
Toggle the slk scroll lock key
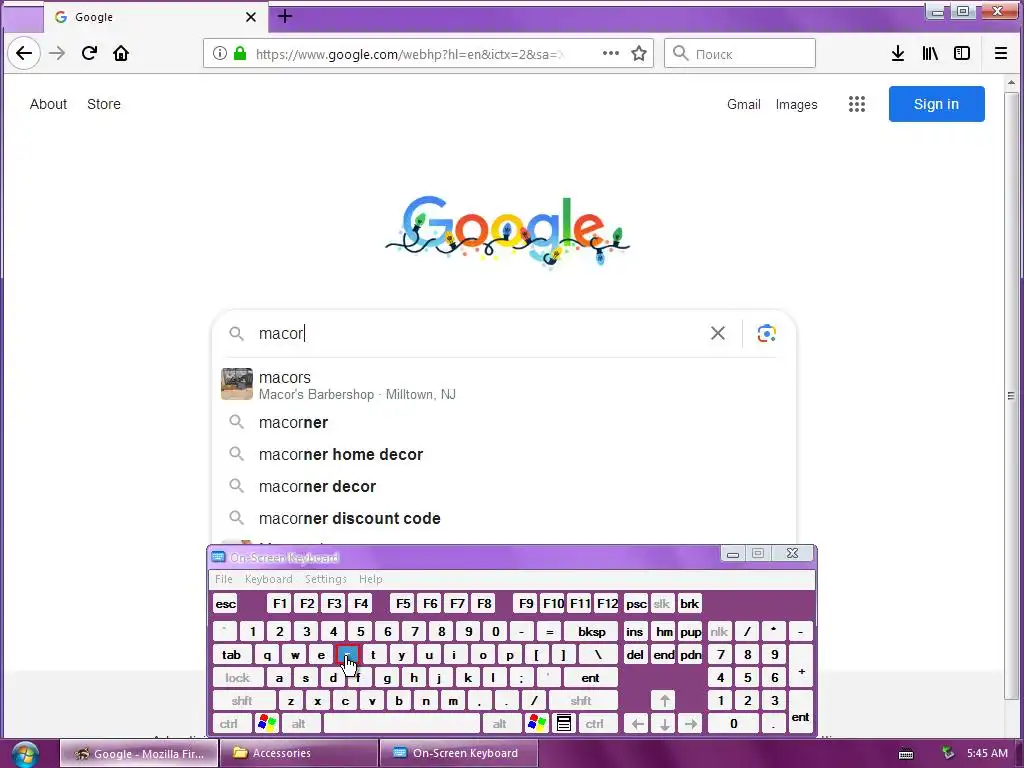[662, 603]
